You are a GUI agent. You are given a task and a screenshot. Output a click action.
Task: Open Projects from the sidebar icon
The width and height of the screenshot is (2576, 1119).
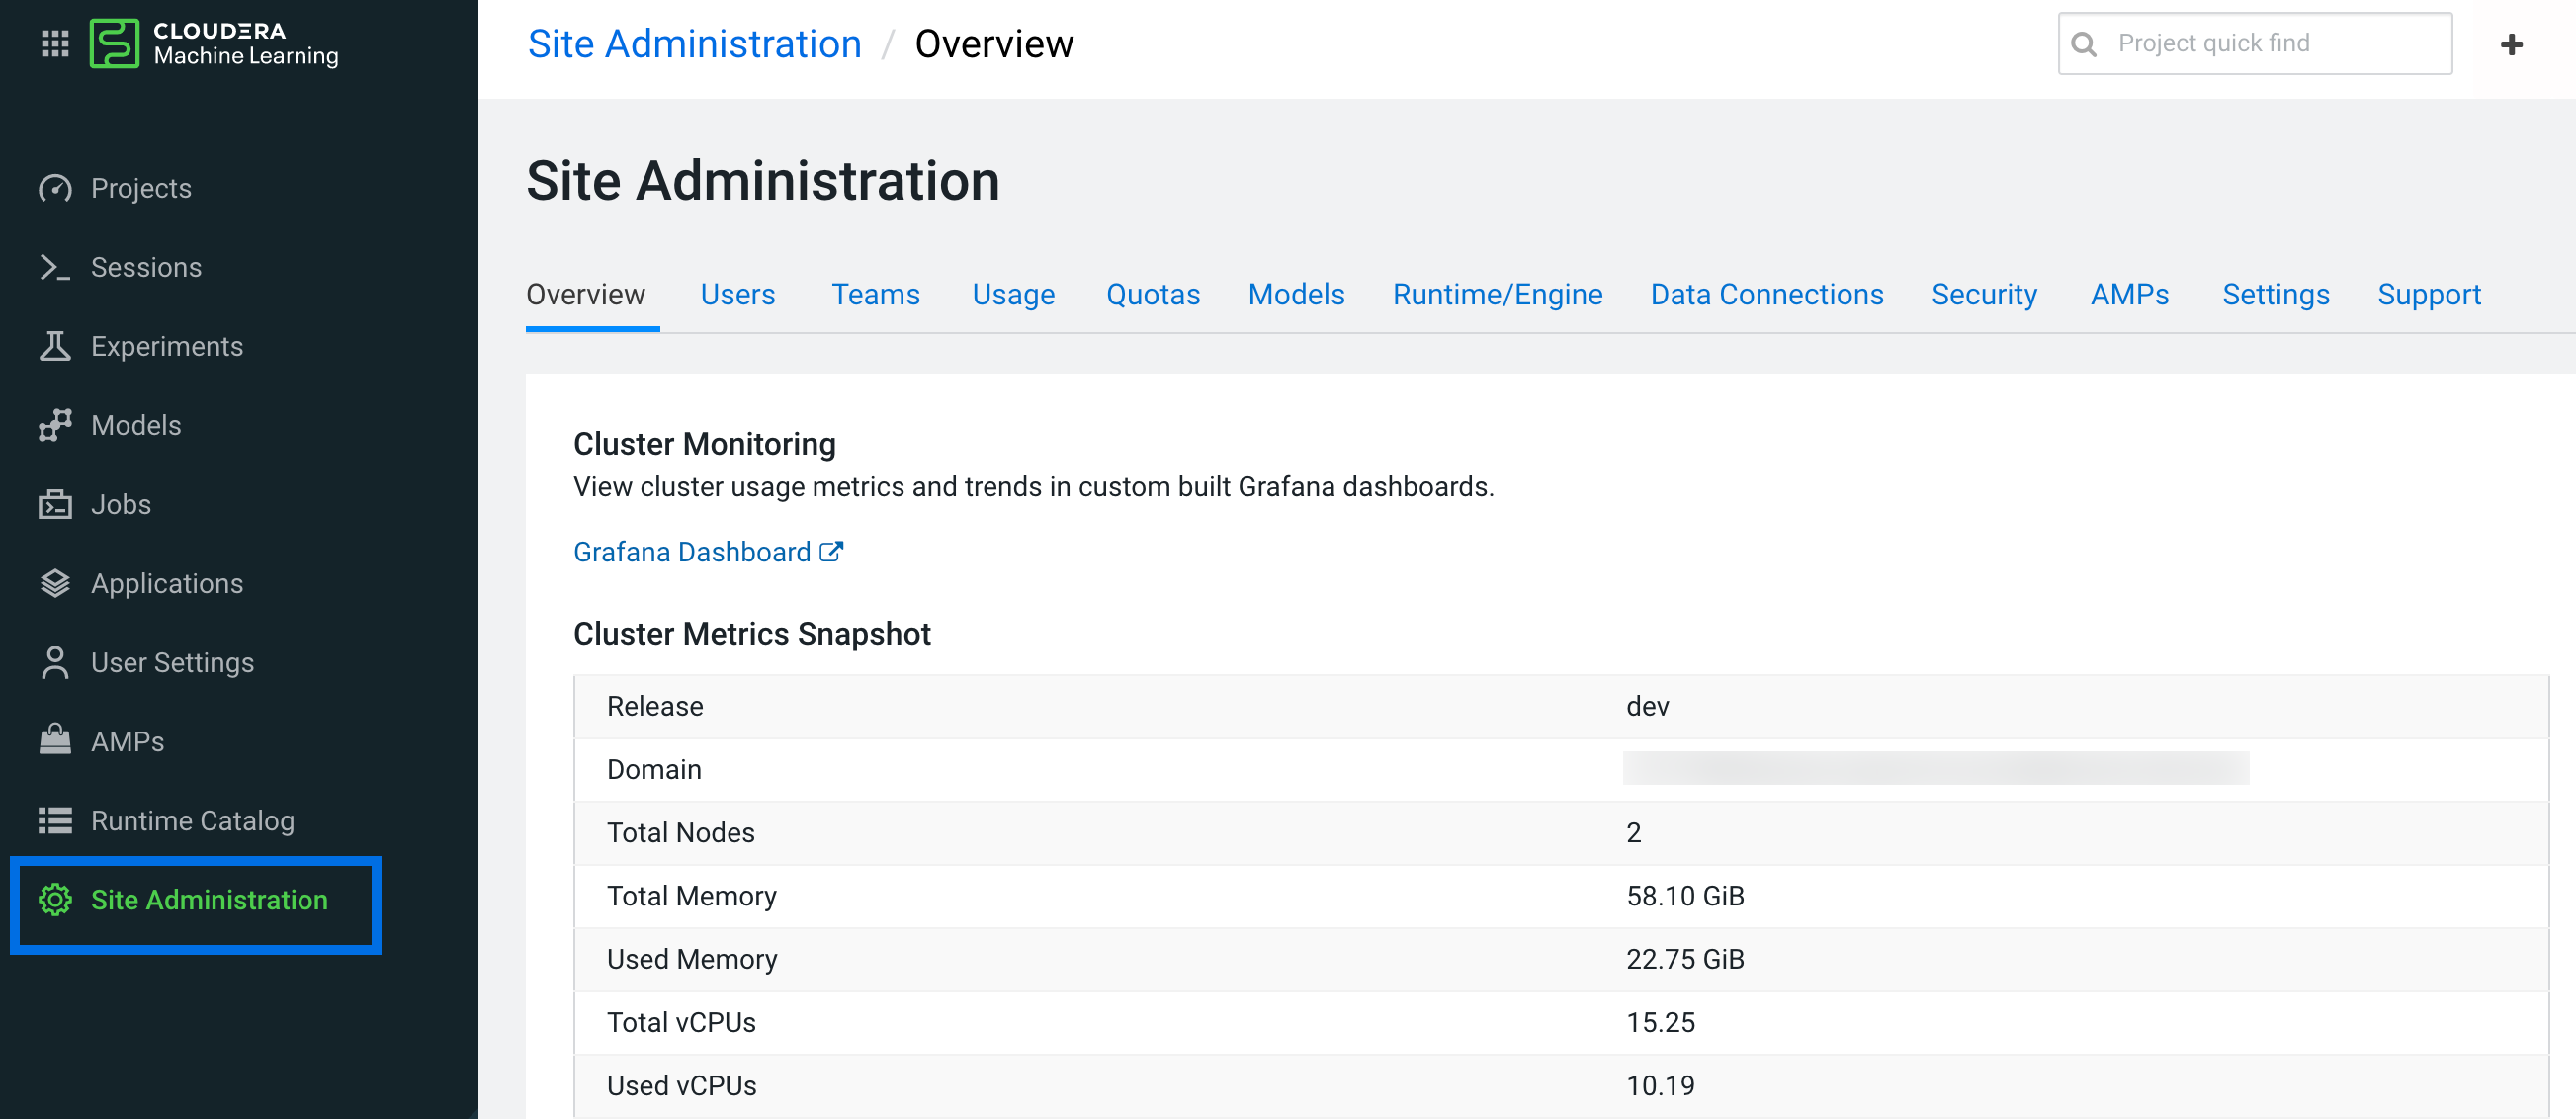coord(55,188)
